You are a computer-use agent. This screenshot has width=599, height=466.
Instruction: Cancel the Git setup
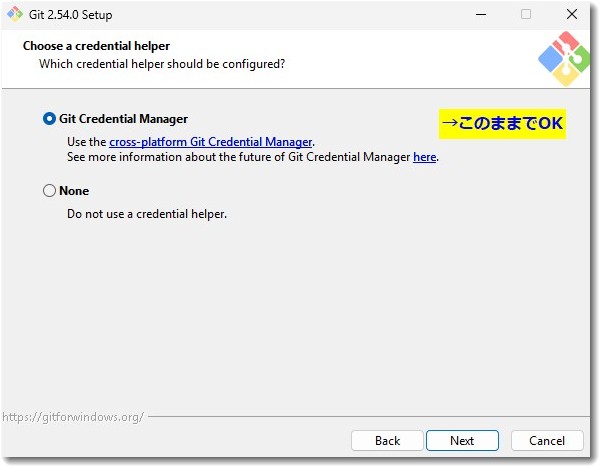pos(547,441)
